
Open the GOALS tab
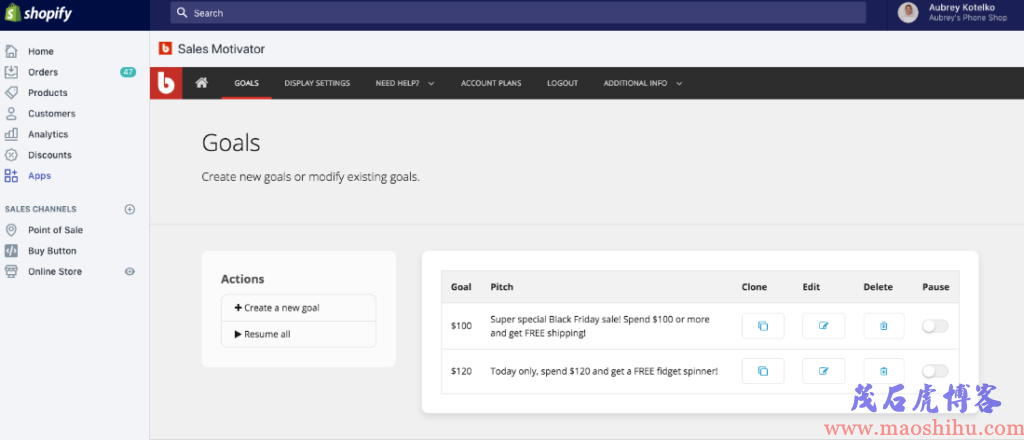[x=247, y=84]
